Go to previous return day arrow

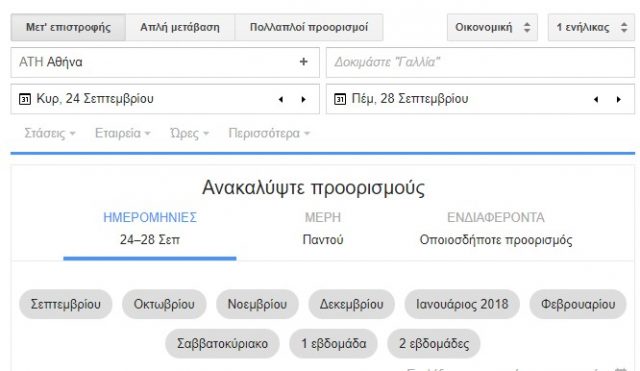pyautogui.click(x=596, y=100)
